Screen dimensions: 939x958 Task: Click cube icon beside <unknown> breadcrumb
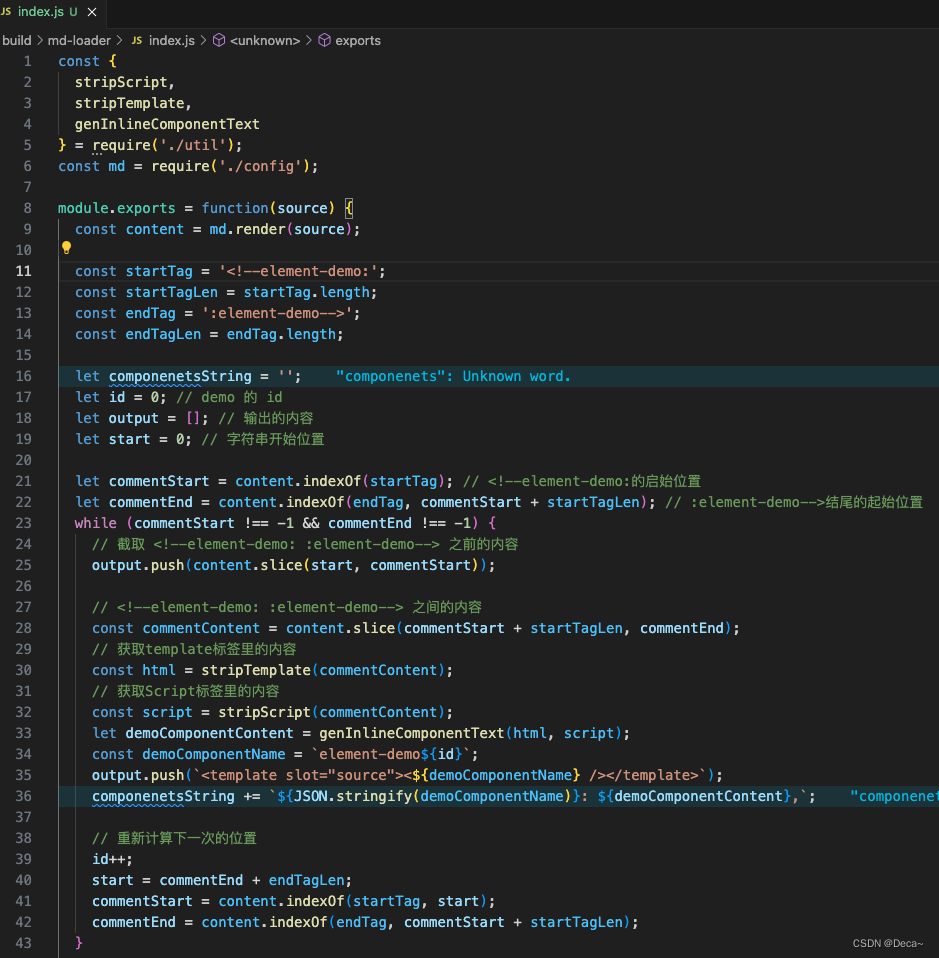(x=219, y=40)
